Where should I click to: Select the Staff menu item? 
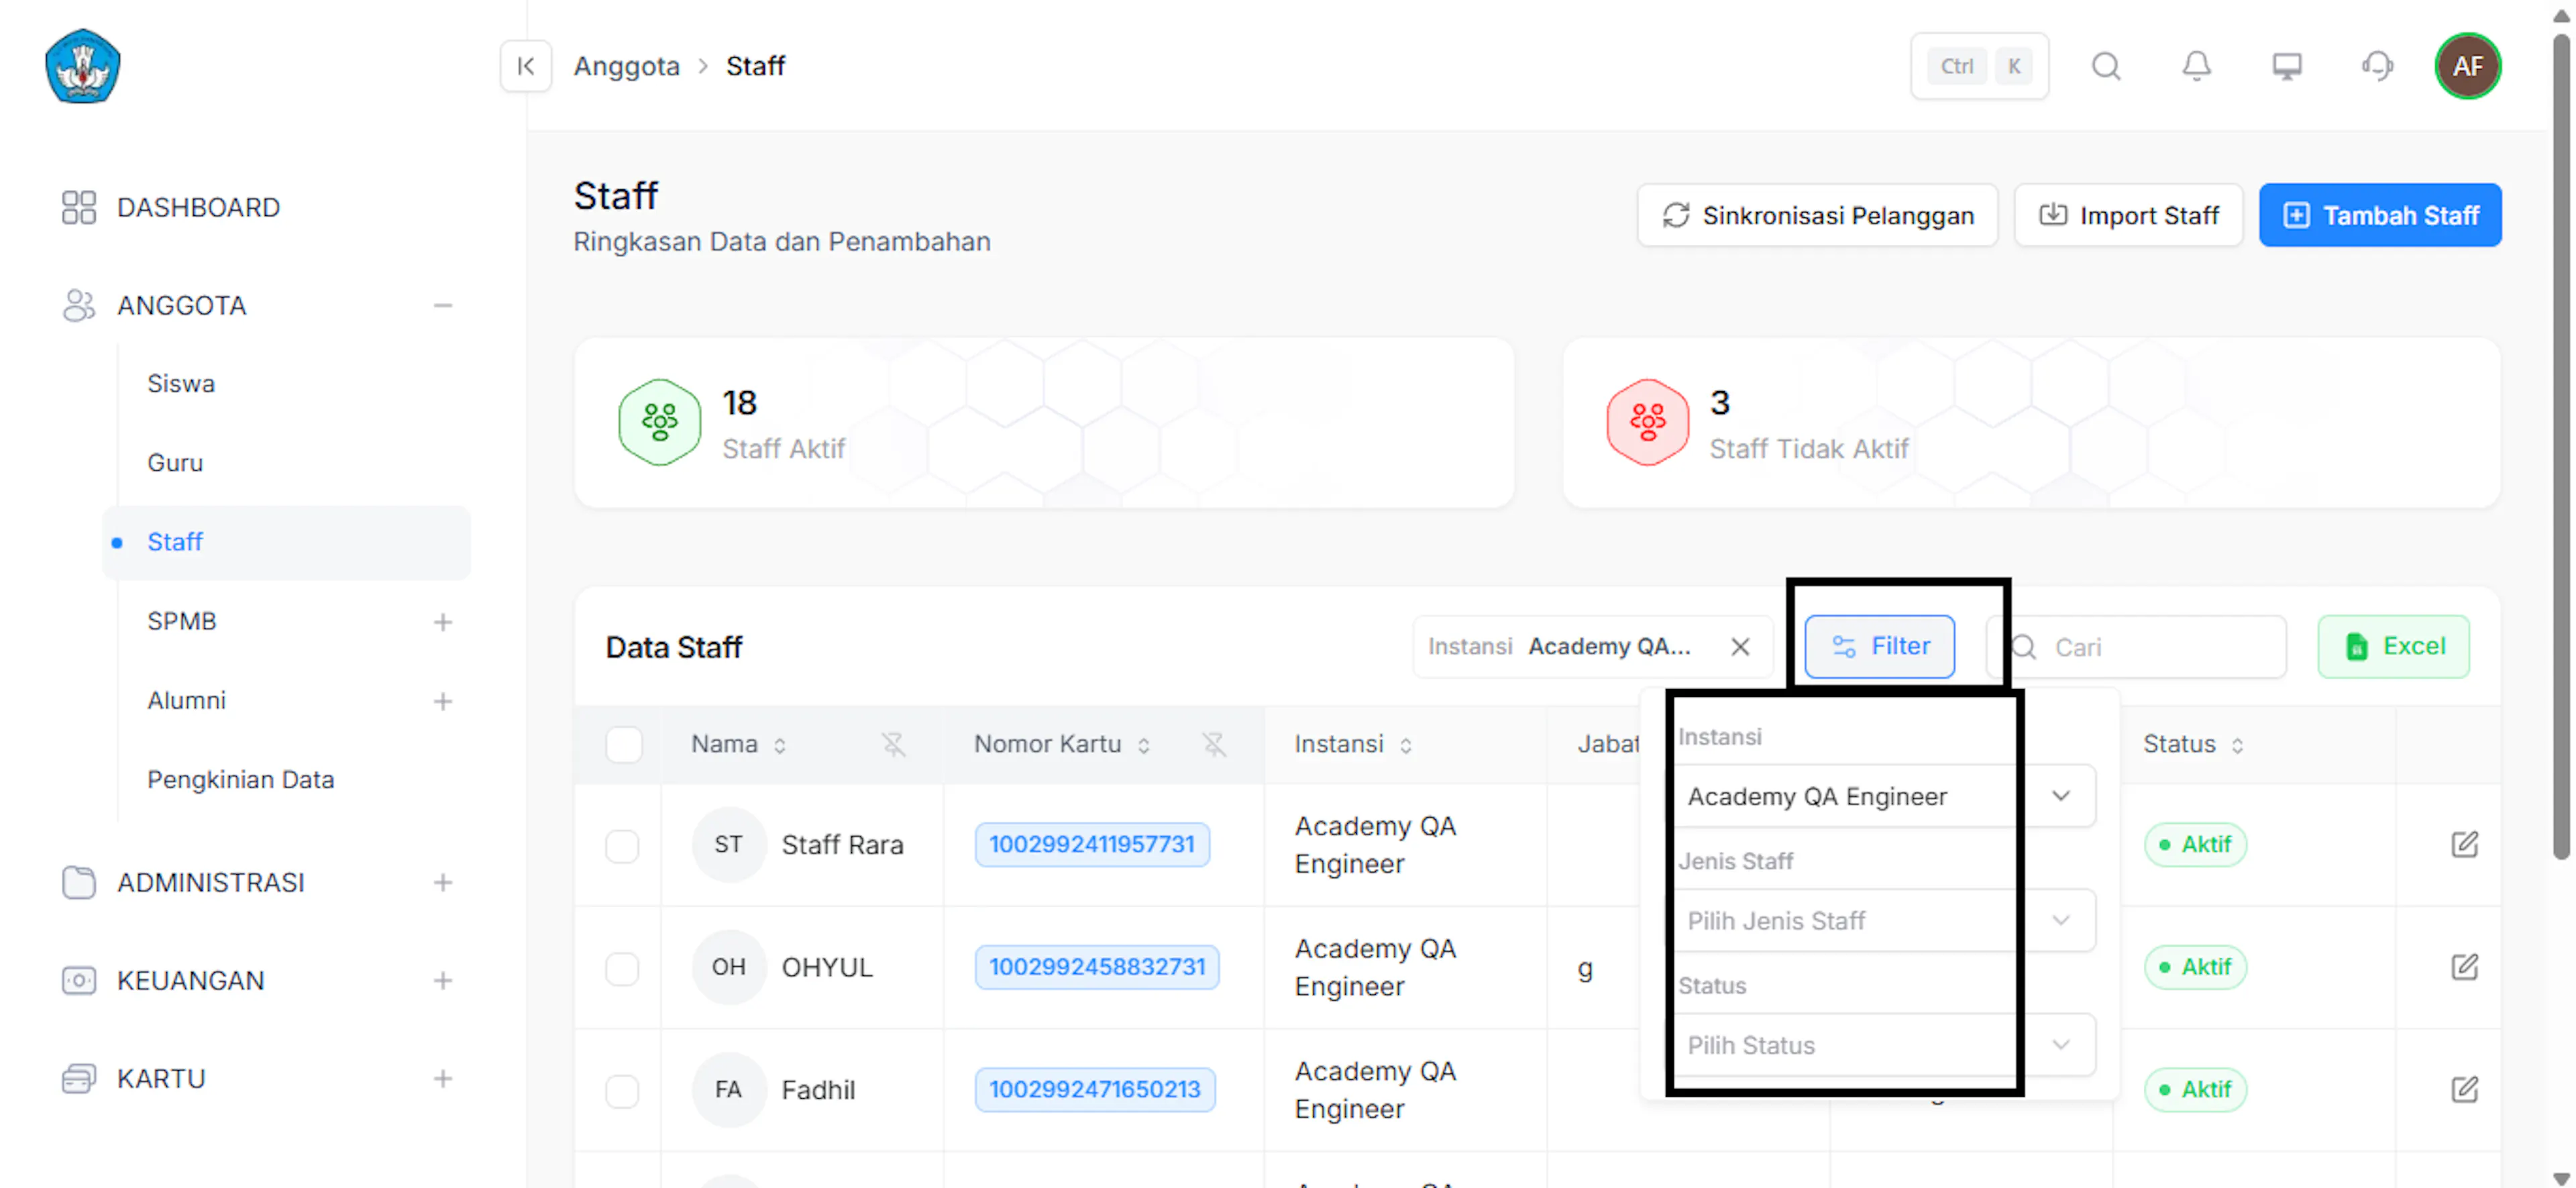pos(286,542)
